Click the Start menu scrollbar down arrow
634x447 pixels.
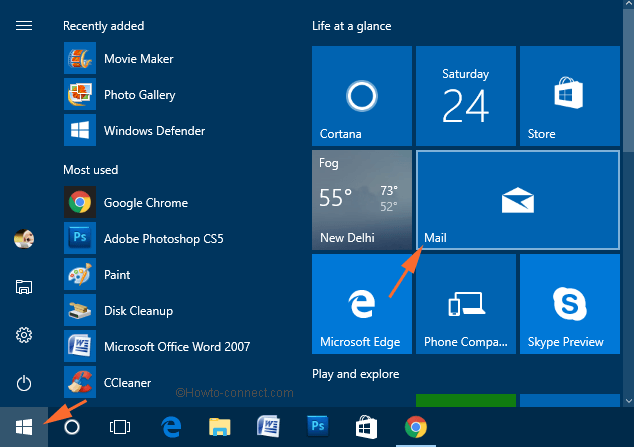point(628,401)
